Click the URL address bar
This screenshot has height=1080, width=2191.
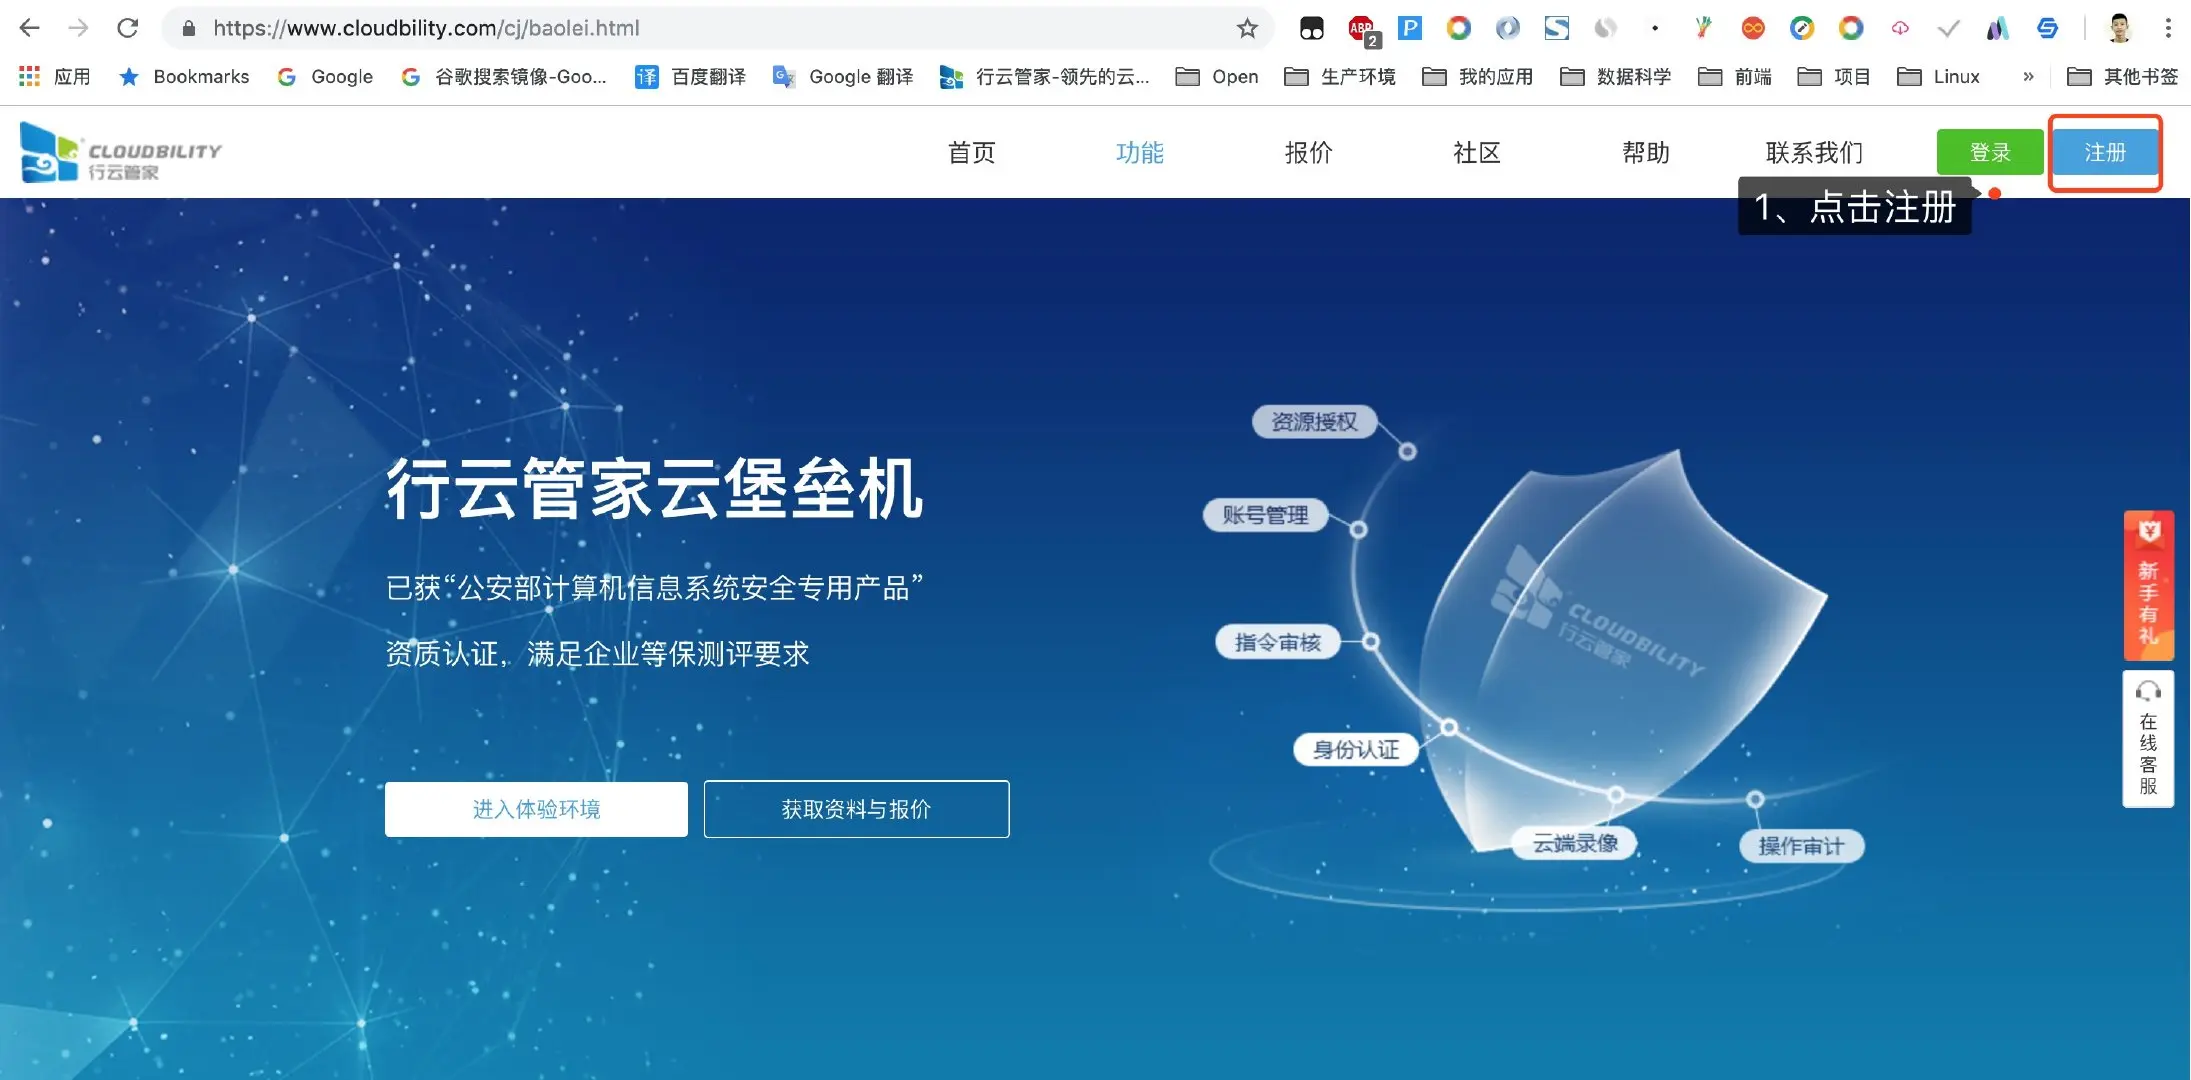(700, 29)
